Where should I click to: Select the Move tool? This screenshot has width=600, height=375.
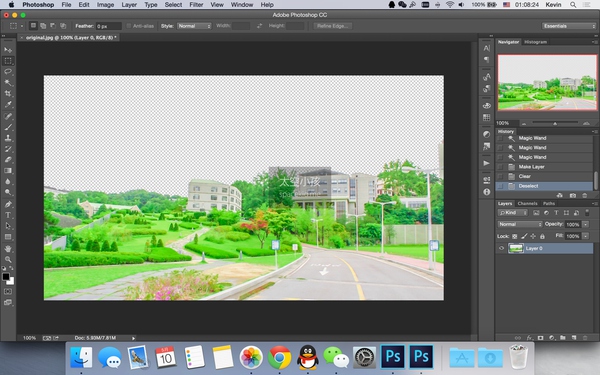8,50
